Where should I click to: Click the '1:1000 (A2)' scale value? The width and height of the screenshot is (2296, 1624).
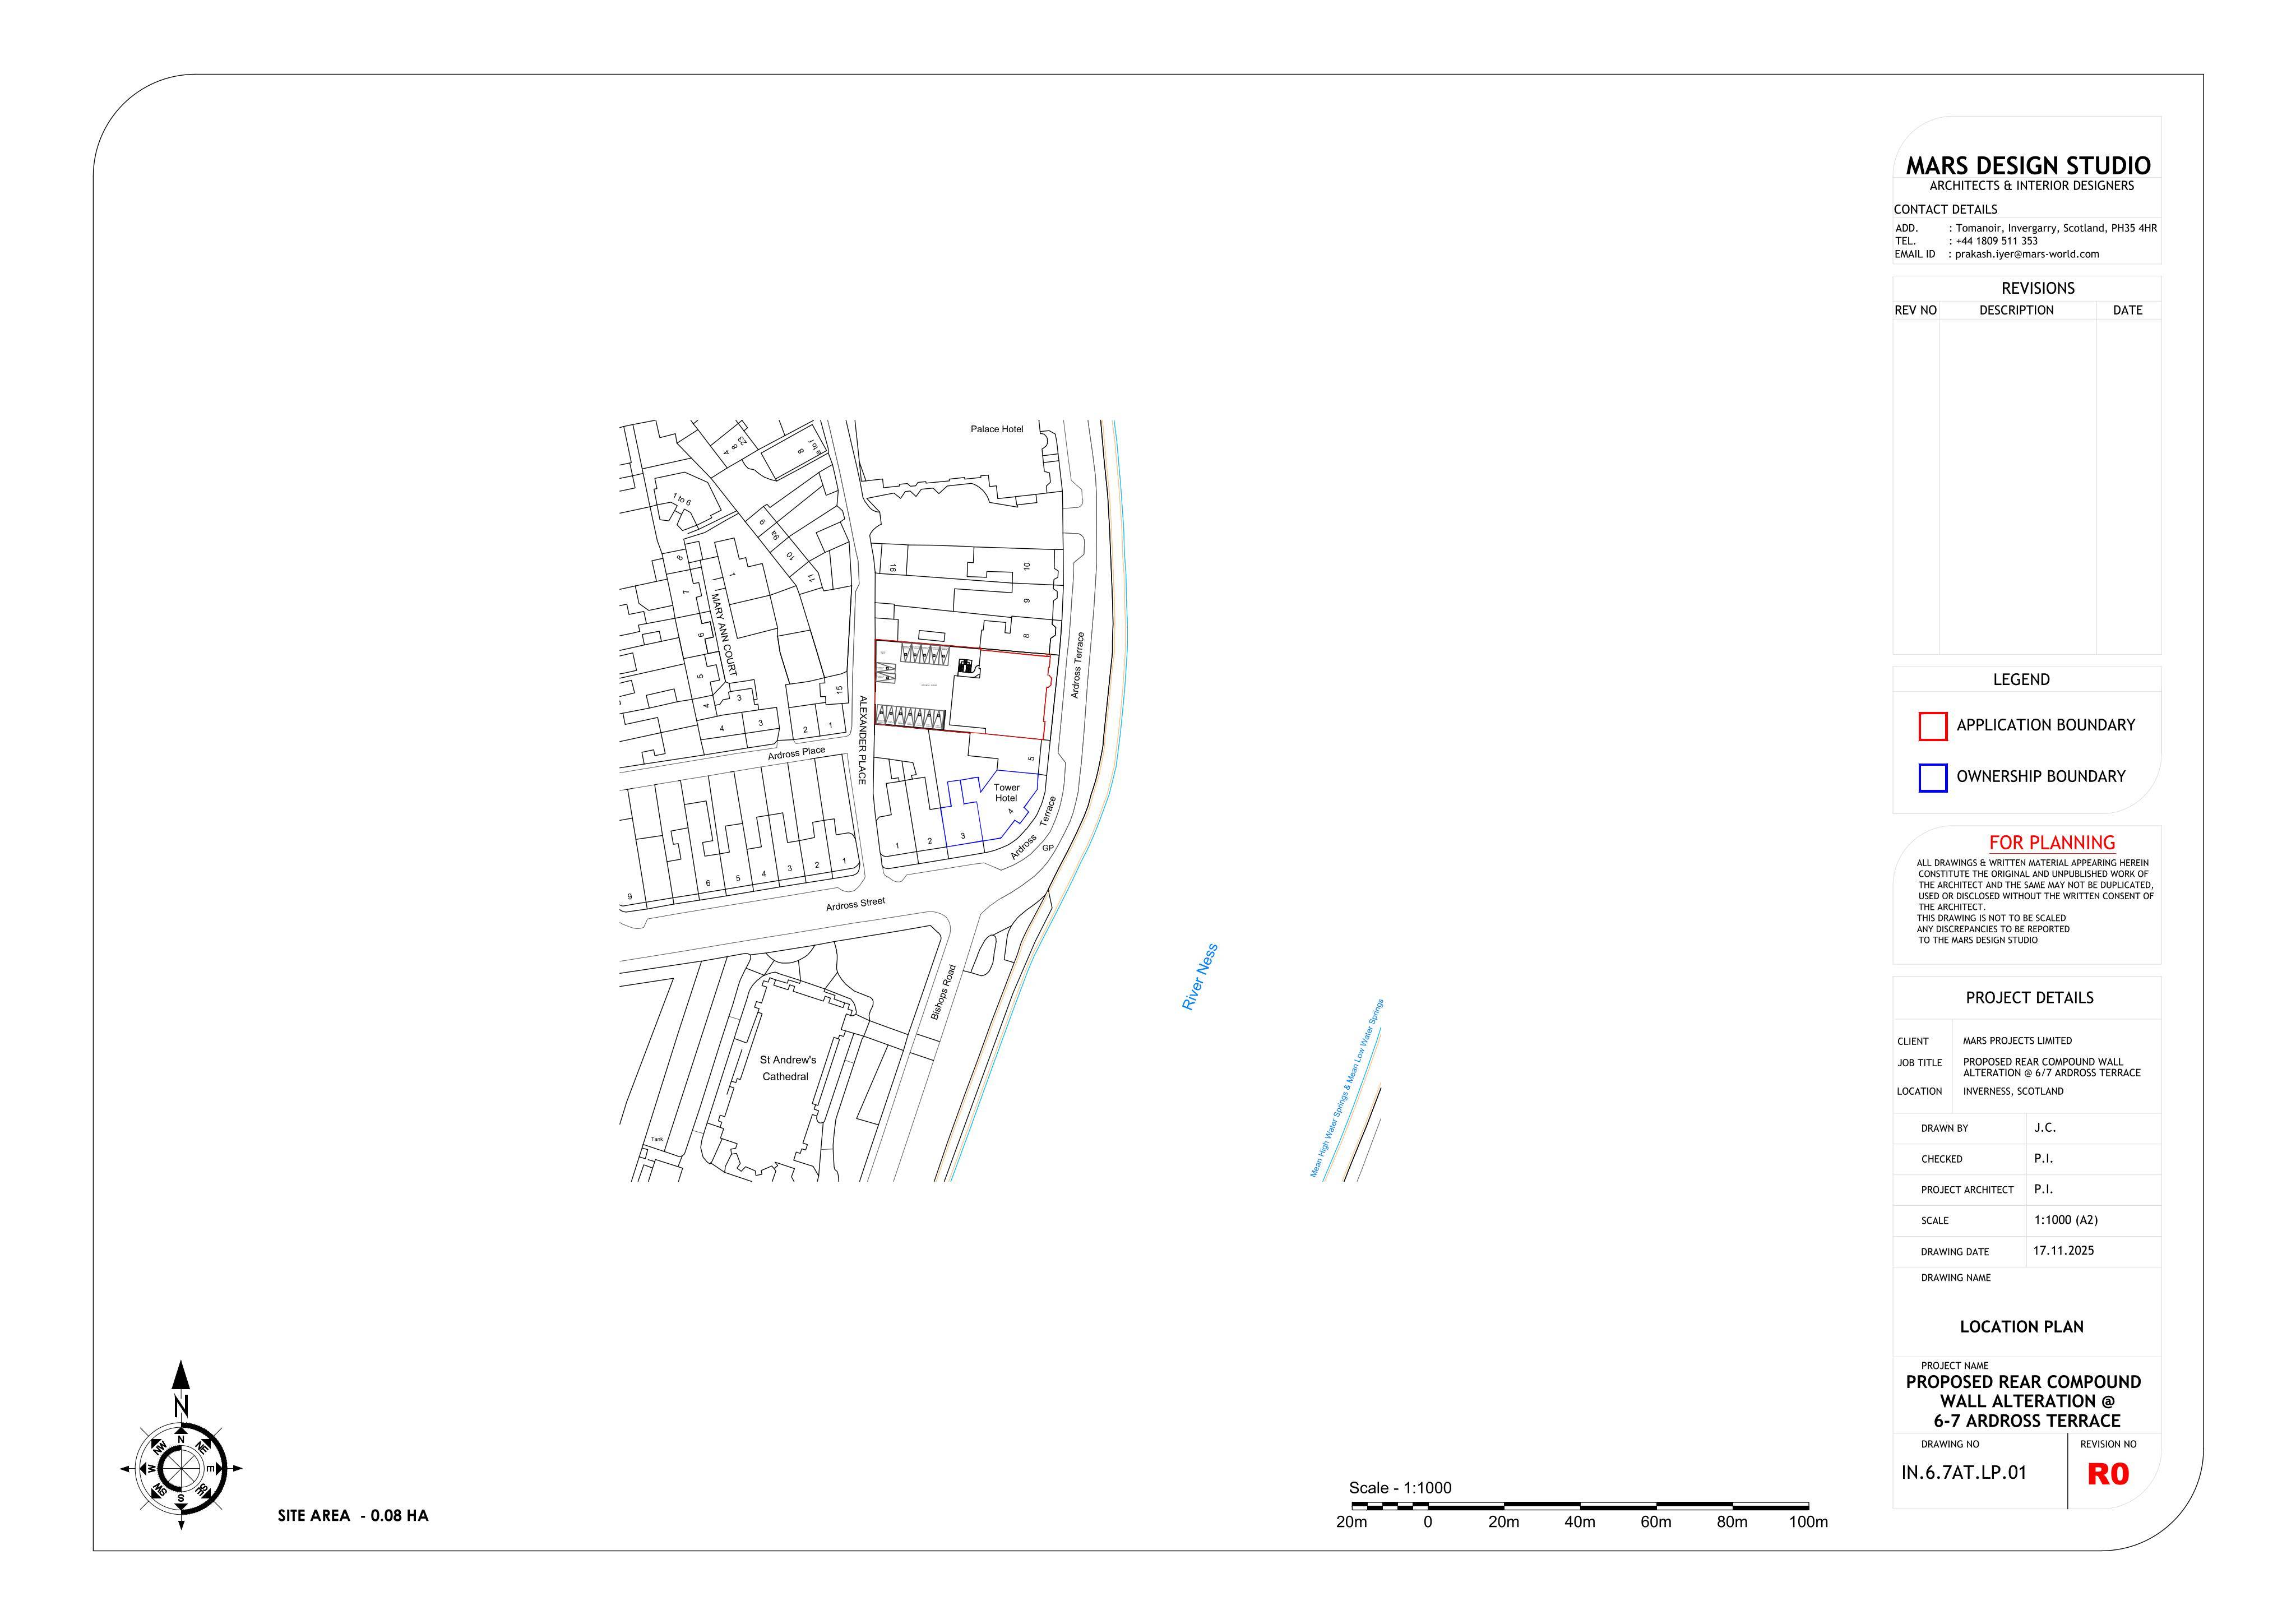(x=2065, y=1220)
